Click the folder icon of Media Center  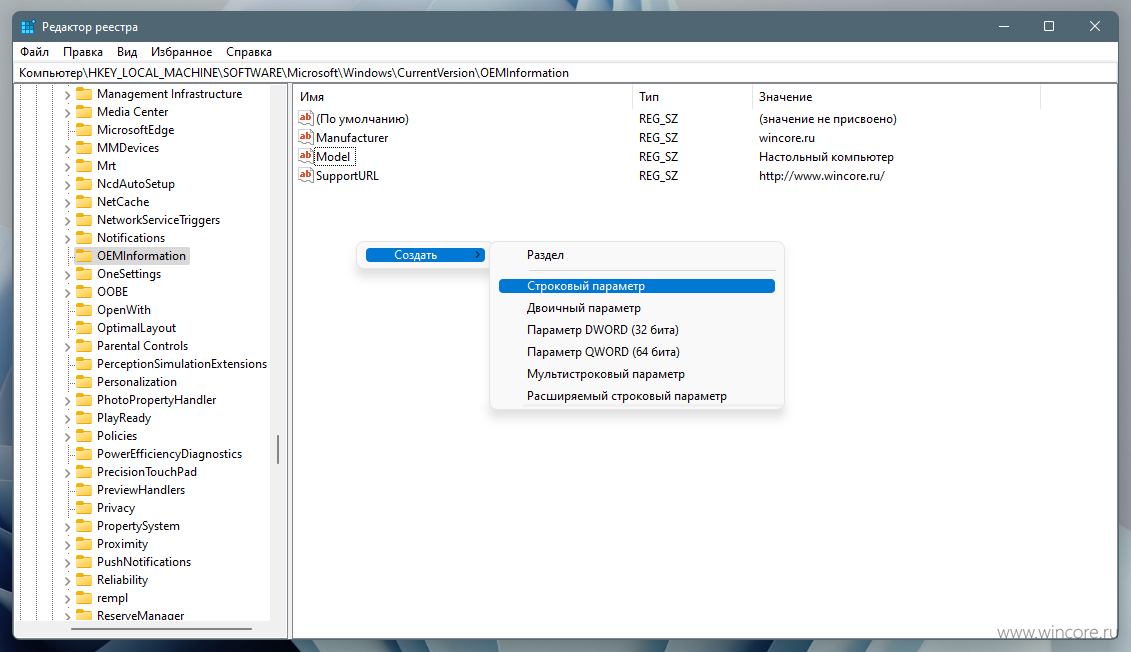[84, 112]
